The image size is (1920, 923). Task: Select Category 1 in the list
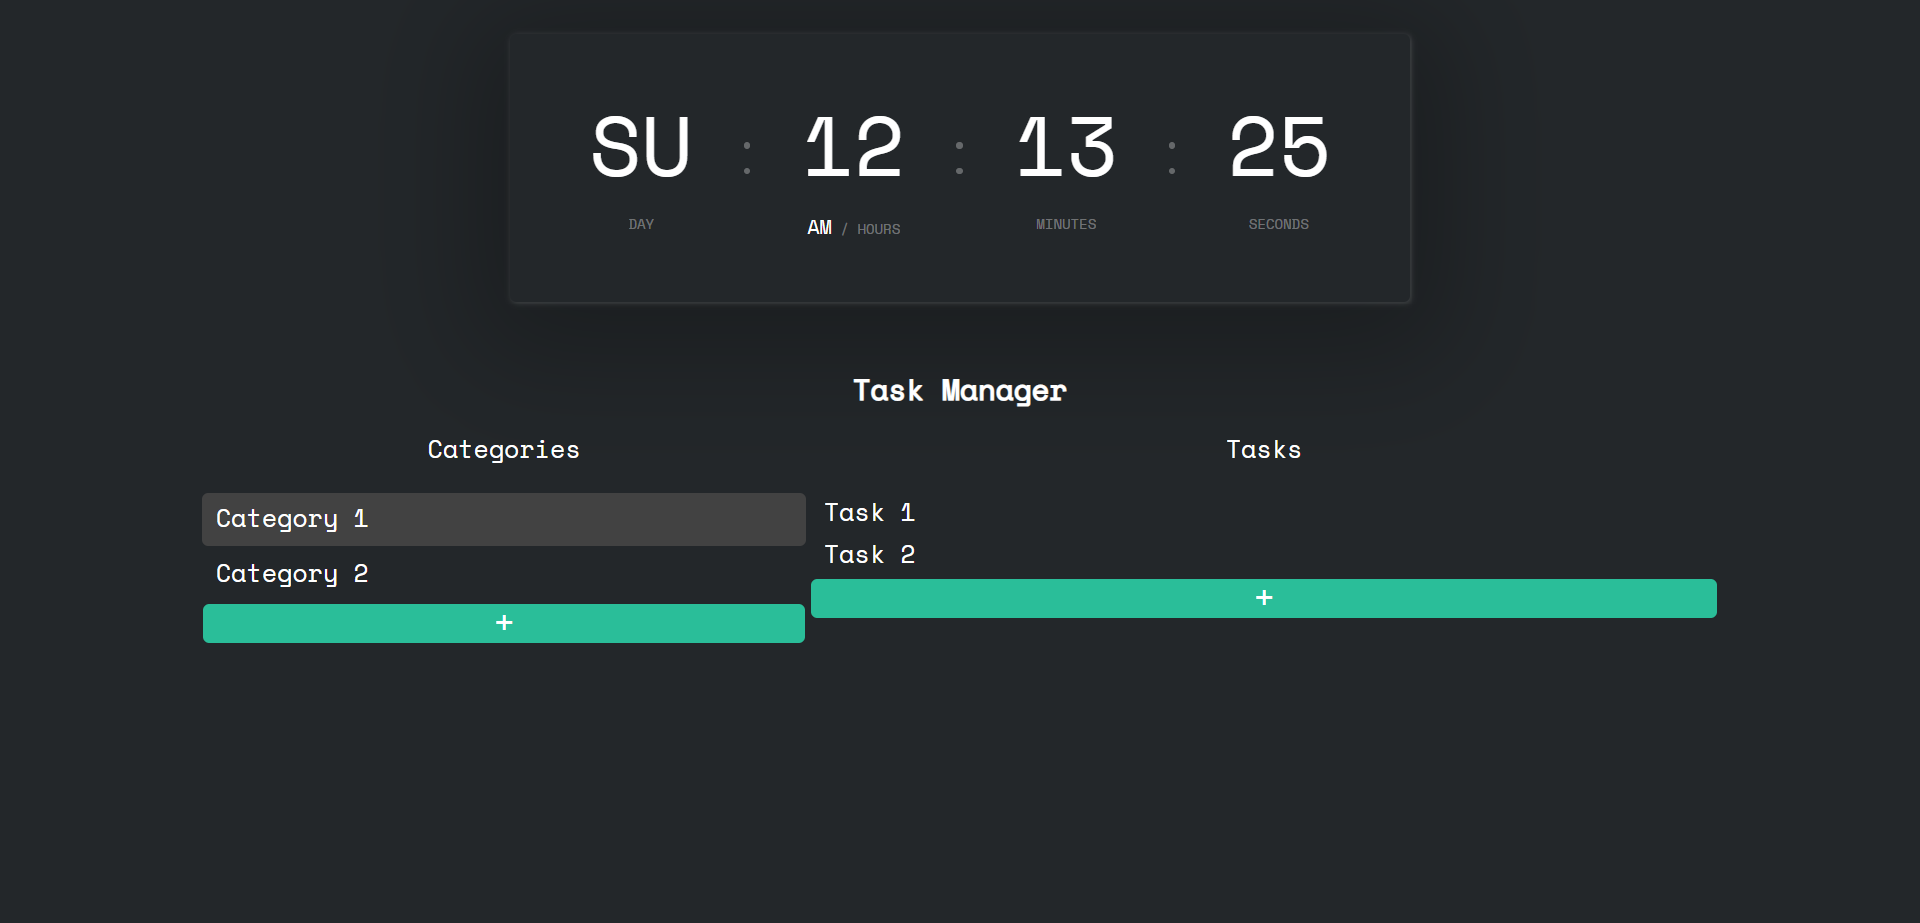tap(504, 519)
